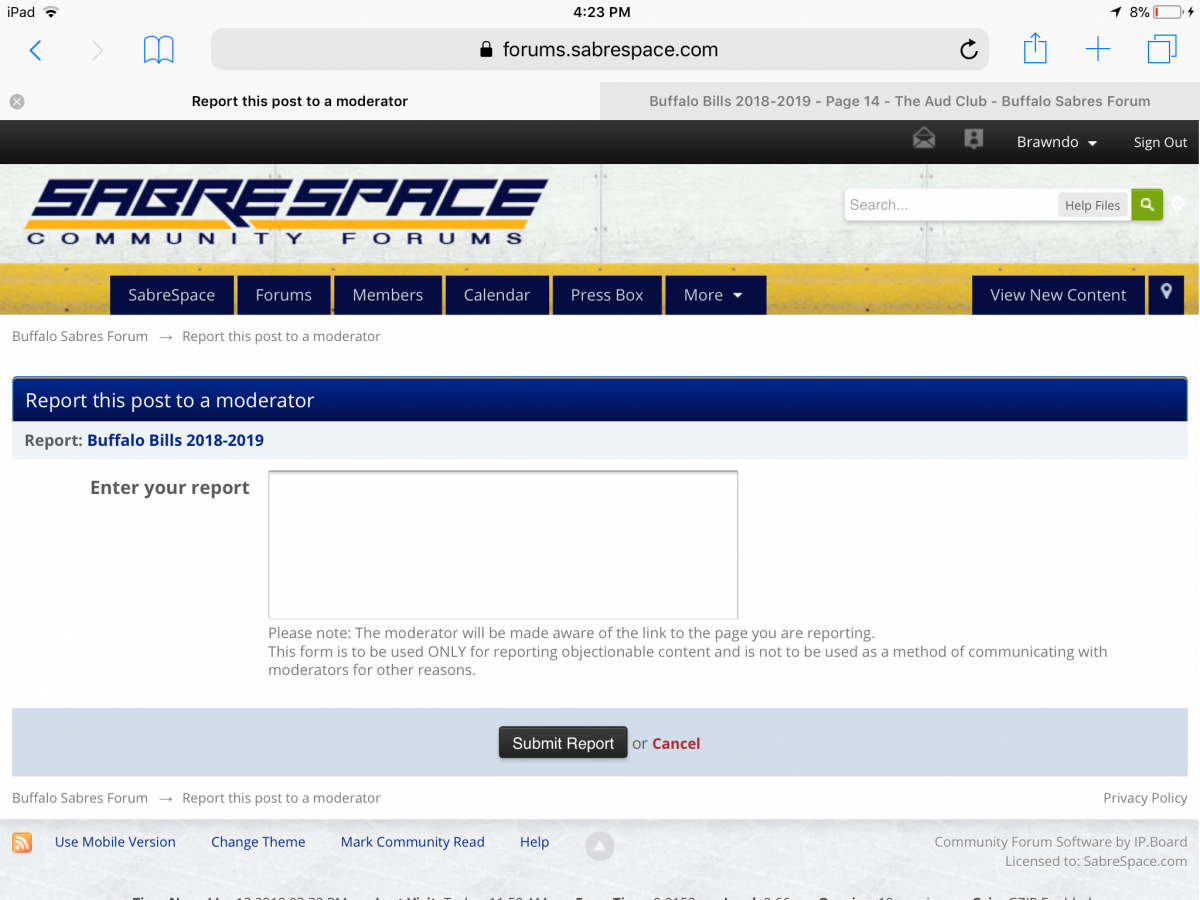Click in Enter your report textarea
This screenshot has height=900, width=1200.
(x=503, y=545)
